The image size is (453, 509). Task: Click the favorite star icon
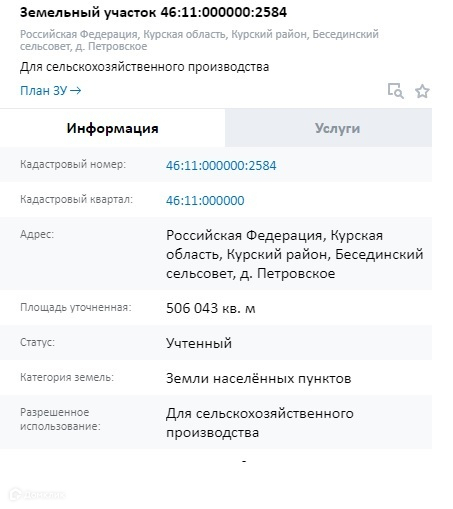(x=422, y=91)
